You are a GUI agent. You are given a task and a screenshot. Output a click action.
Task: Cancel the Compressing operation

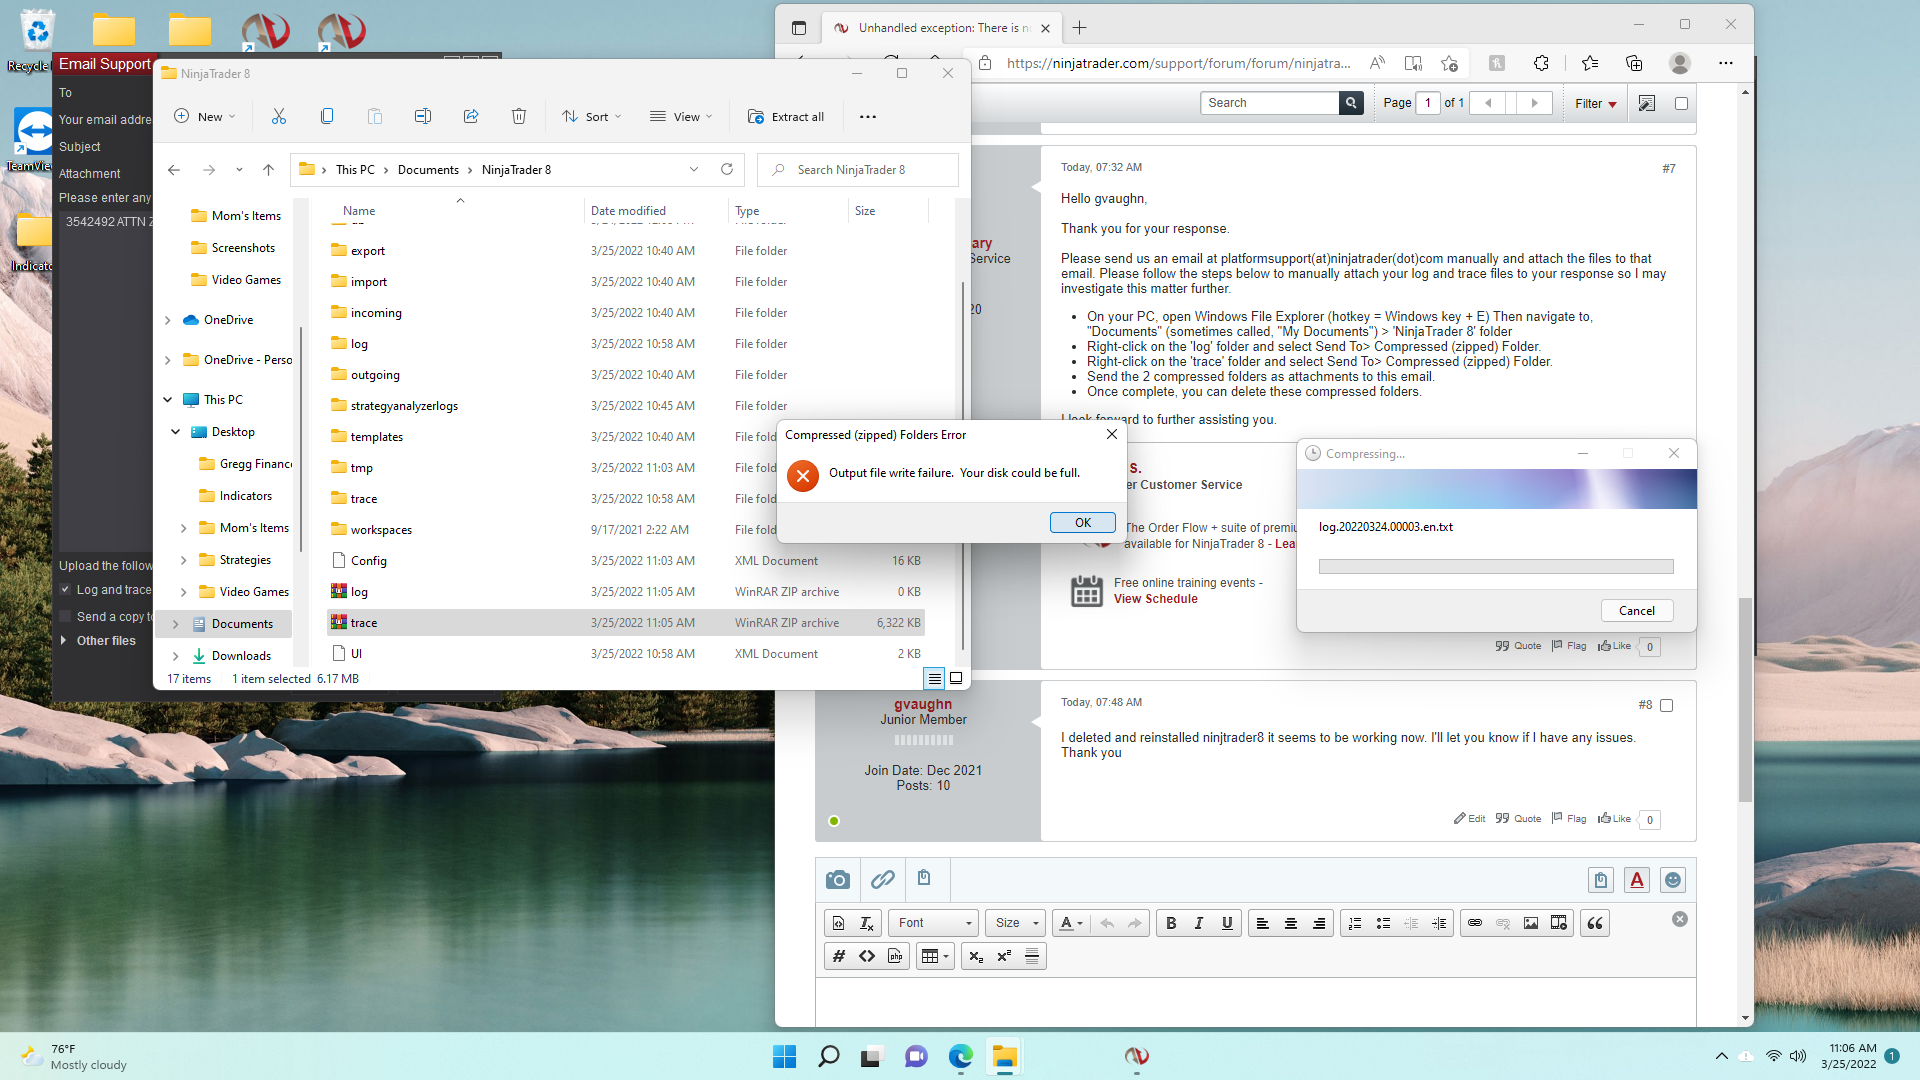coord(1636,611)
